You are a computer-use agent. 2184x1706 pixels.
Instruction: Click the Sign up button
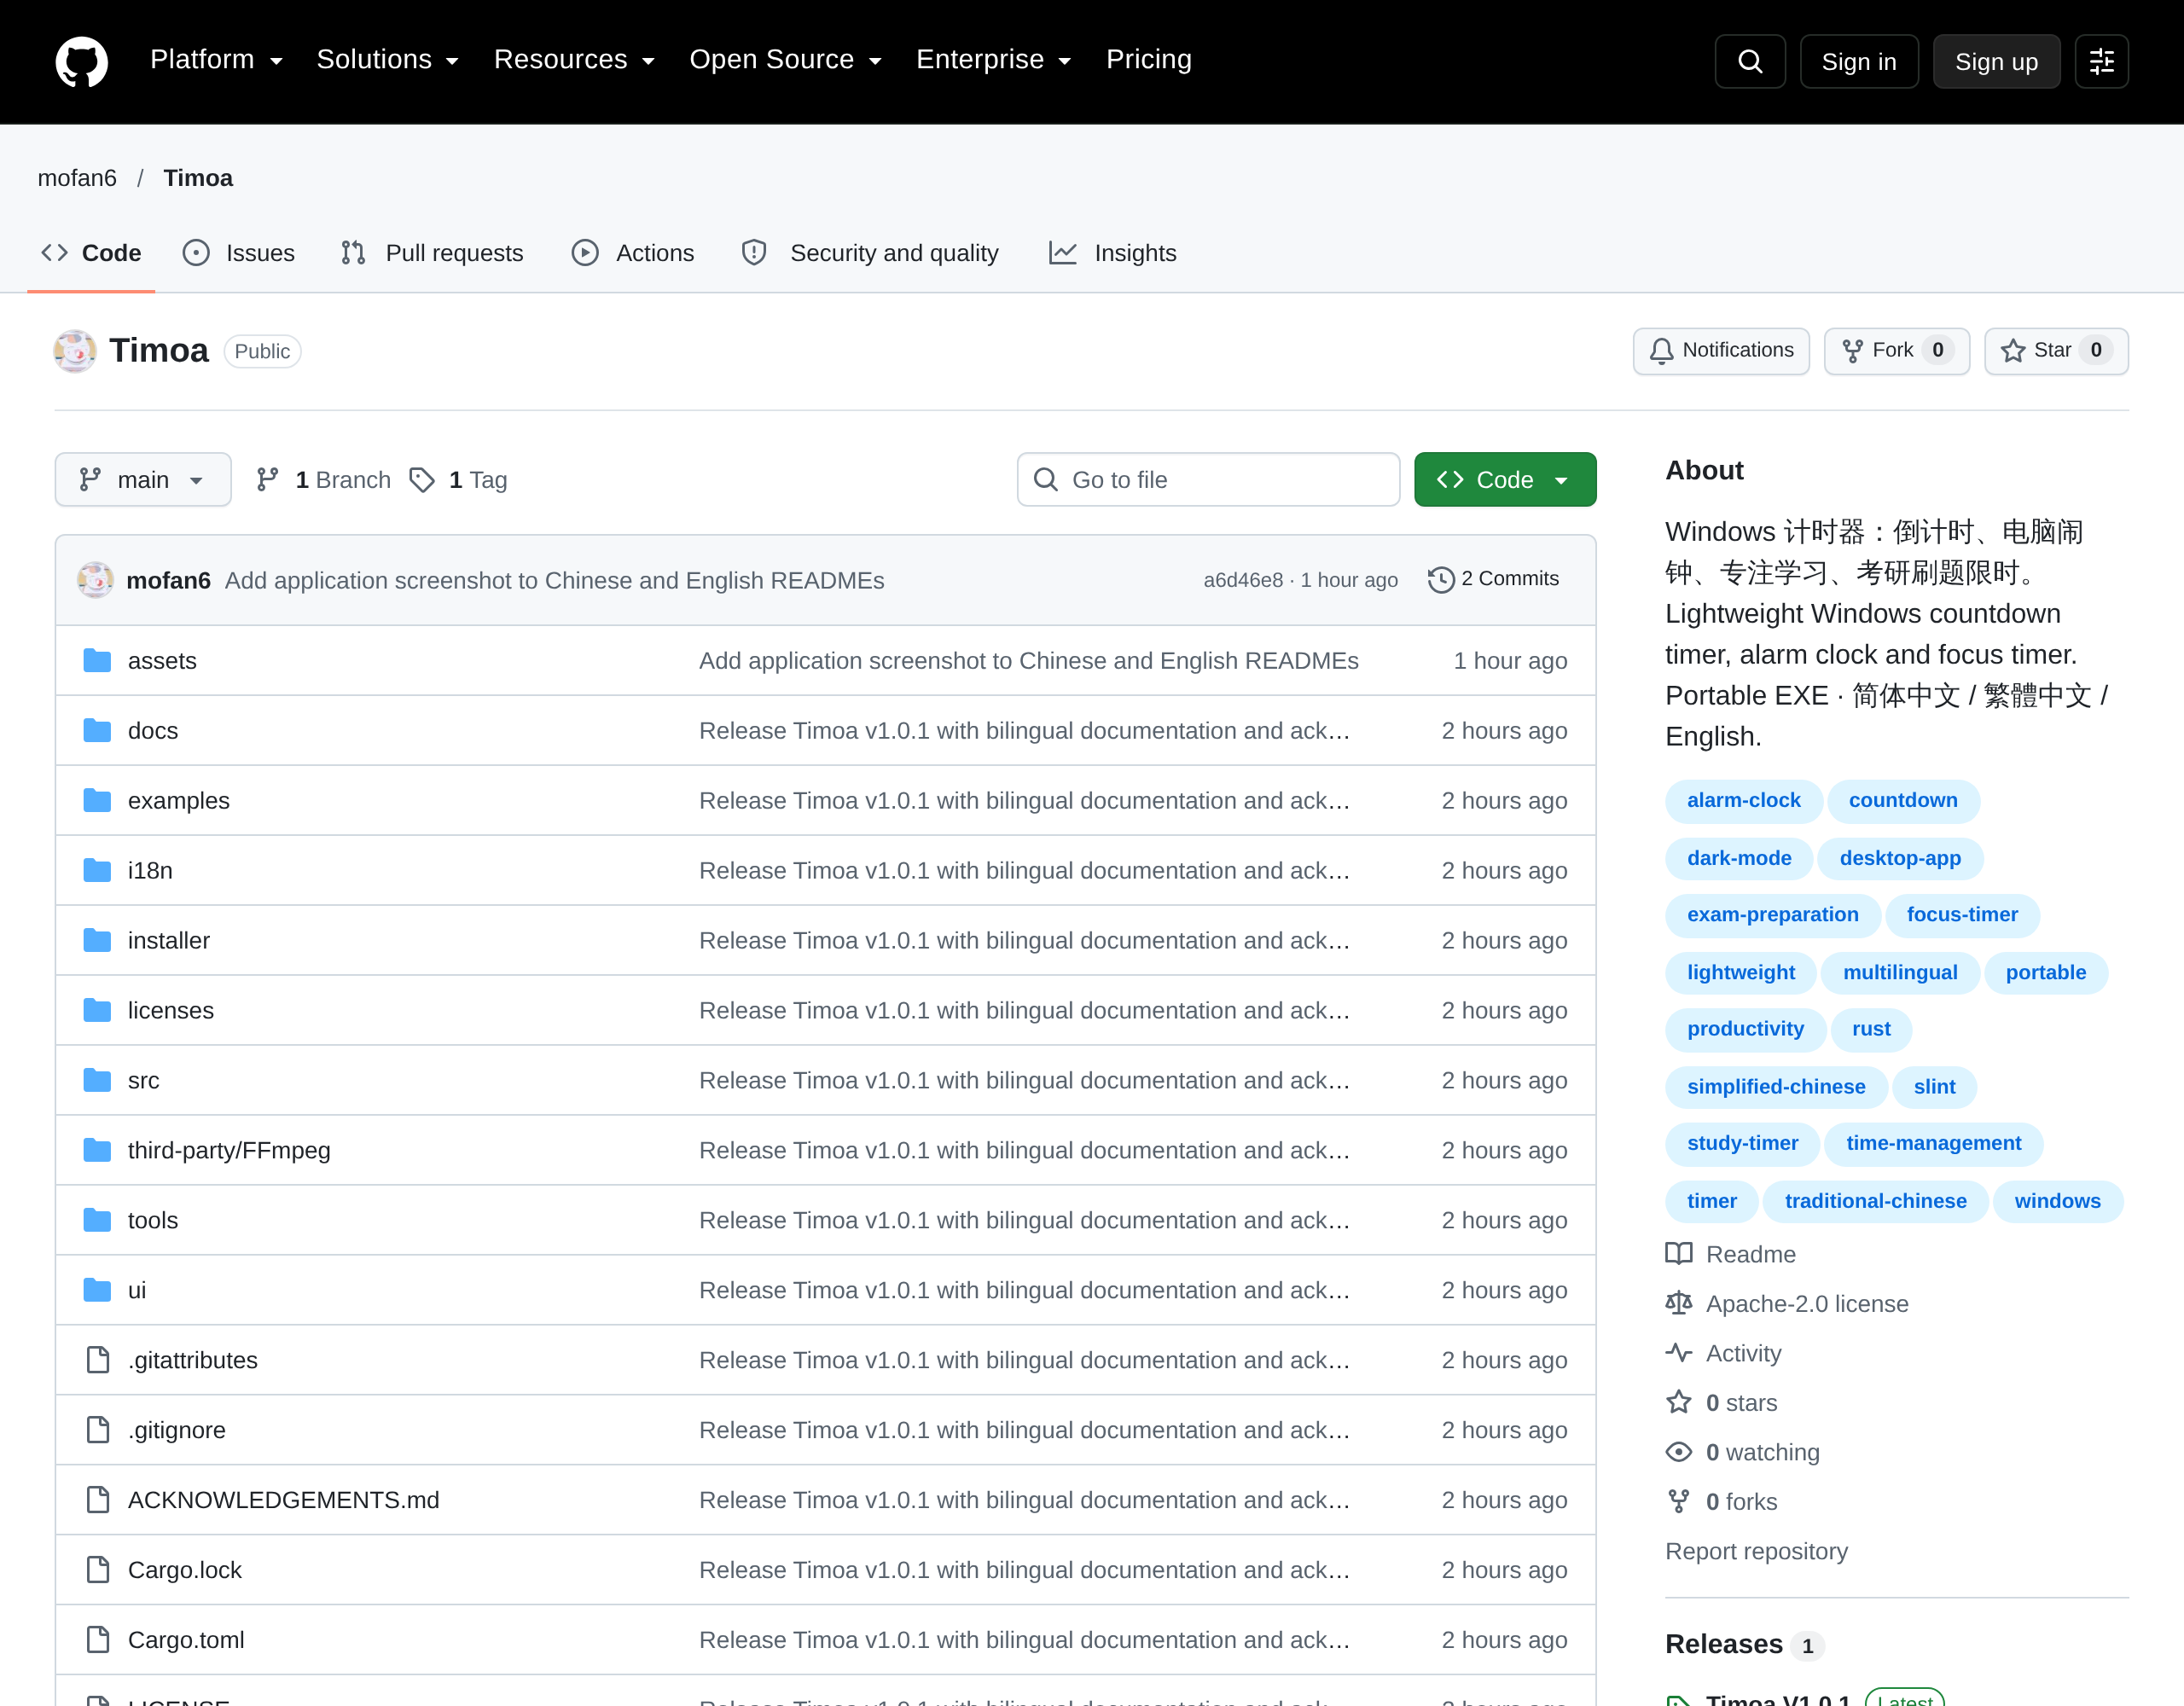click(1997, 62)
